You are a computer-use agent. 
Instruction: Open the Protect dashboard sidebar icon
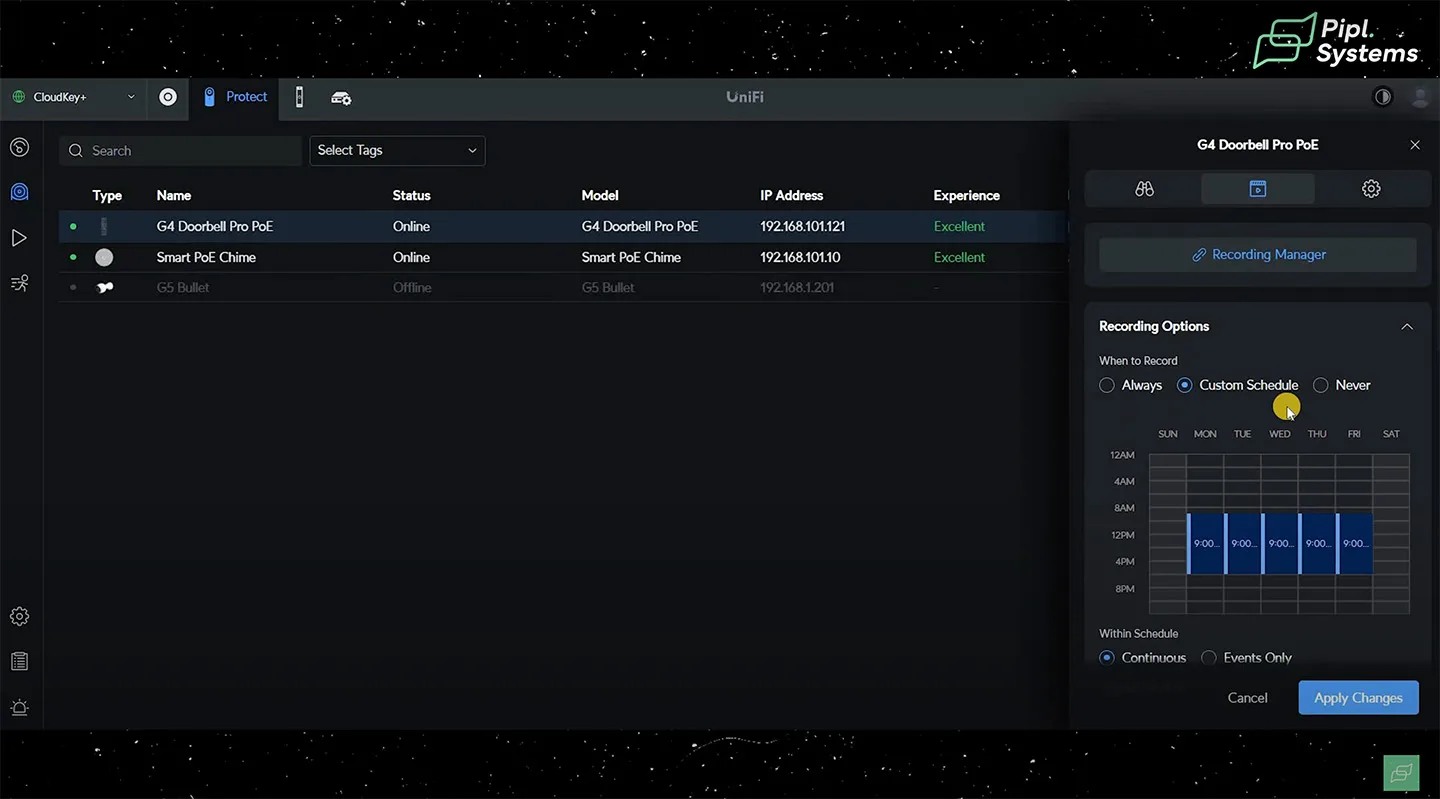[19, 148]
